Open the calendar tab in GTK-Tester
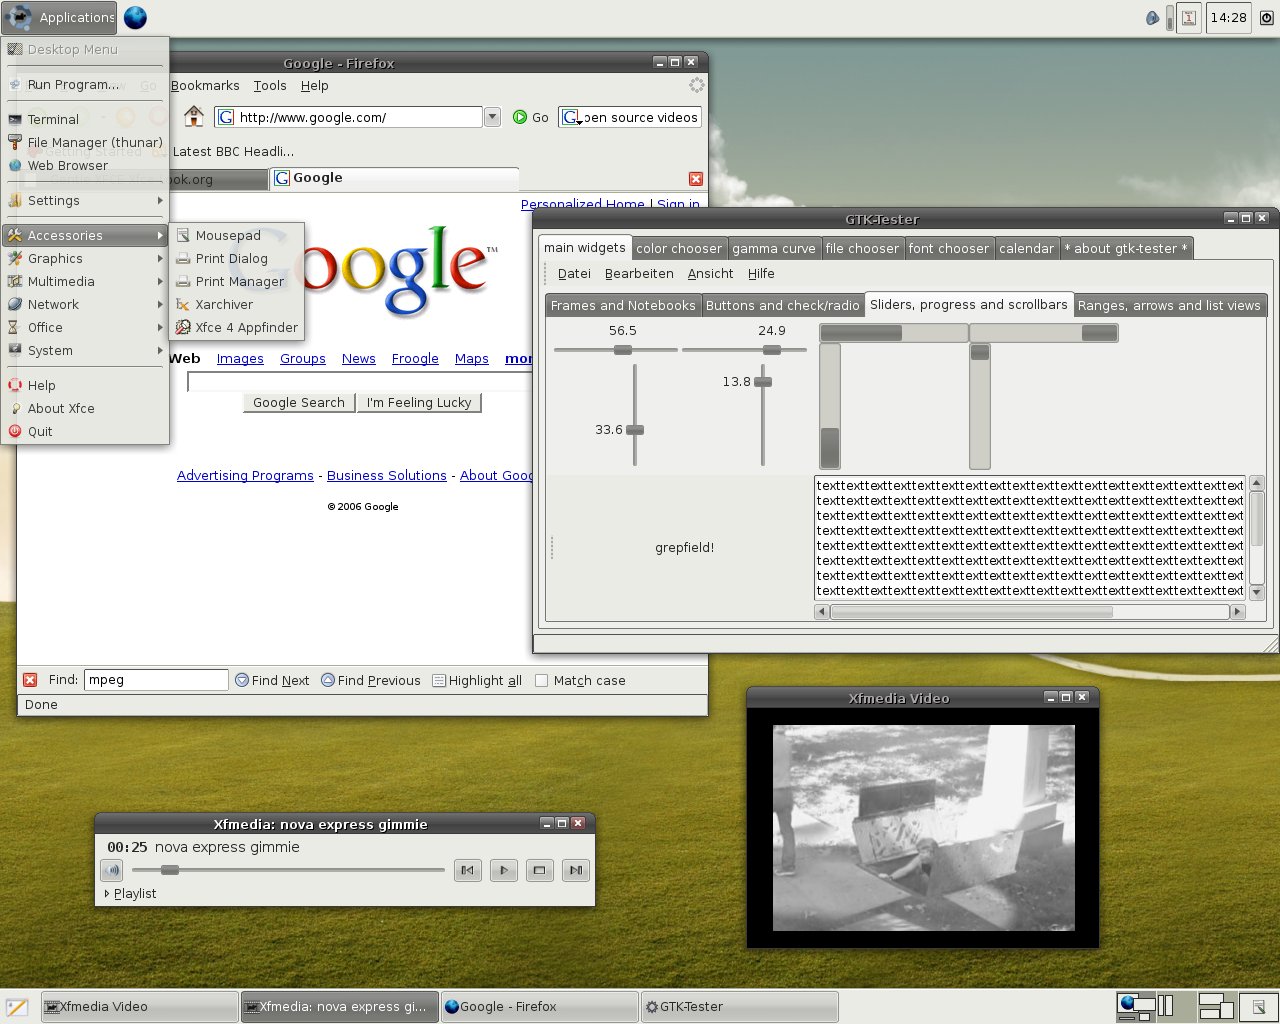The height and width of the screenshot is (1024, 1280). tap(1026, 248)
